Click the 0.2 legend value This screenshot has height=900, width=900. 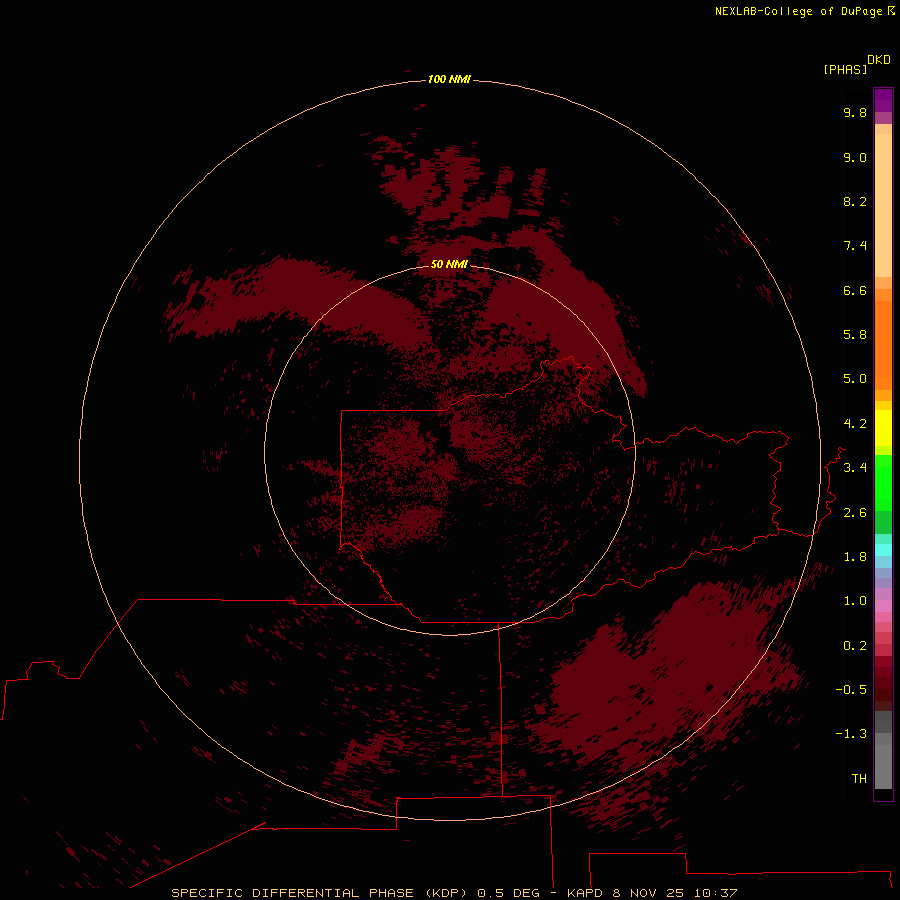[x=855, y=646]
